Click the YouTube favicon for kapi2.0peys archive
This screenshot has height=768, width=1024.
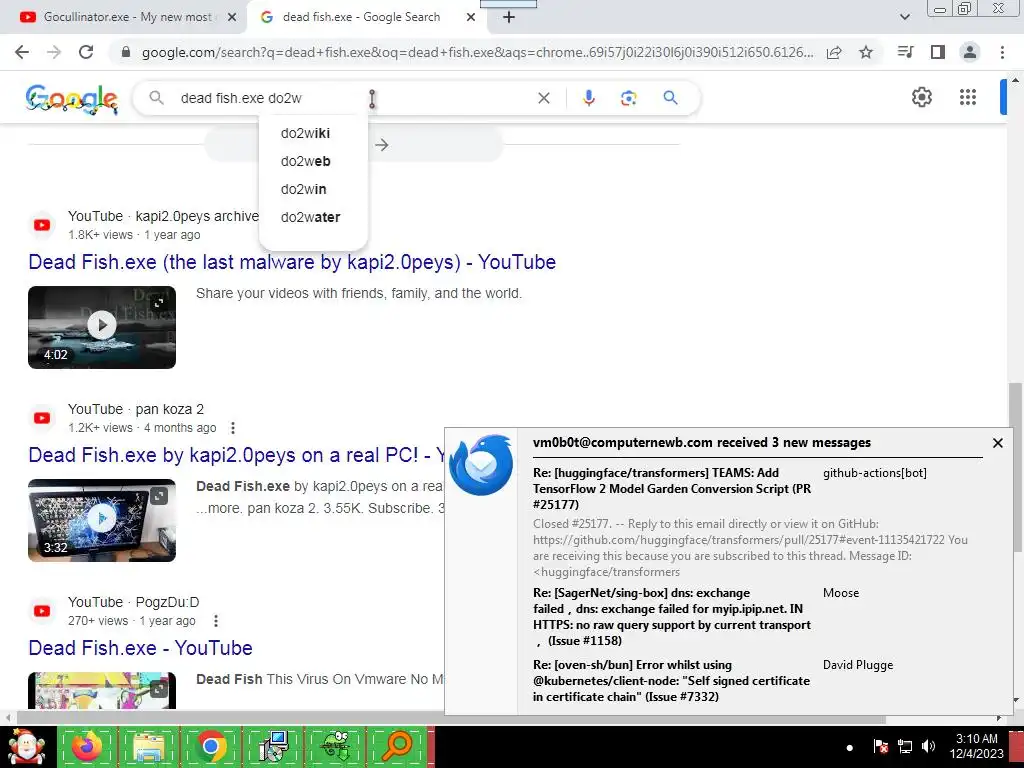(42, 225)
